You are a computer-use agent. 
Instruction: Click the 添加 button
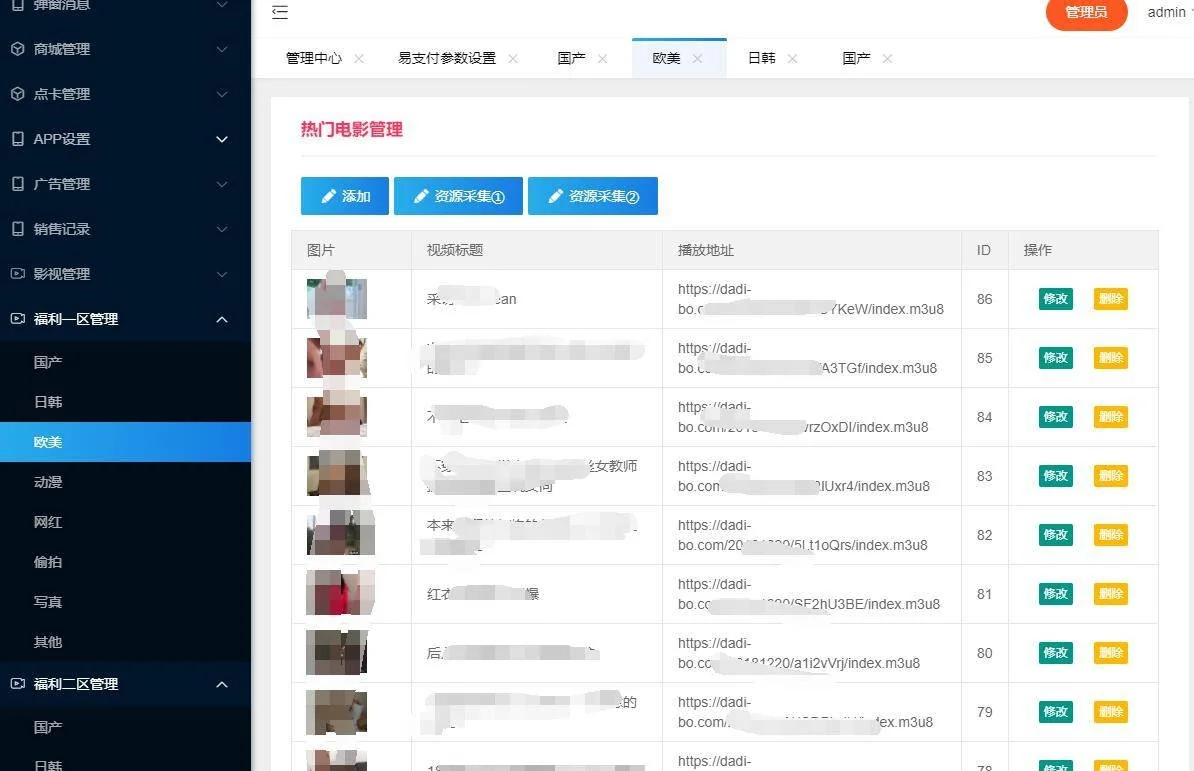344,197
